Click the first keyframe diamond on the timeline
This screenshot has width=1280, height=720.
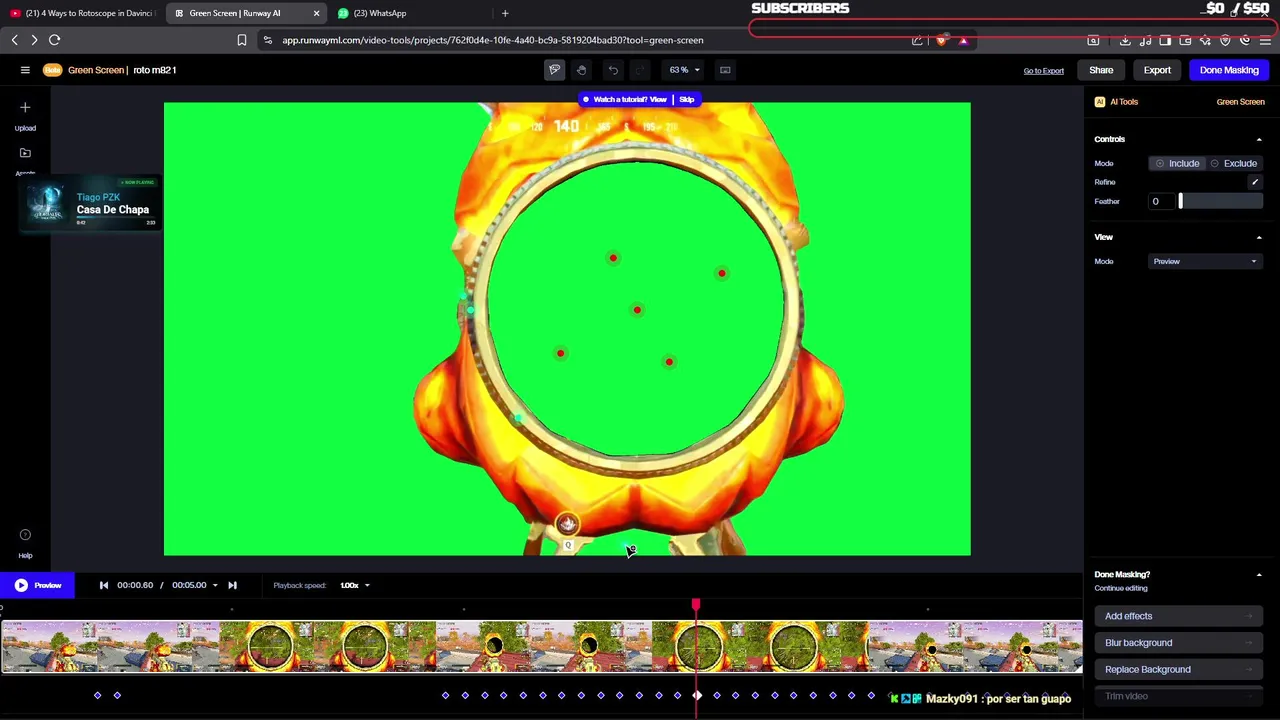(x=97, y=696)
